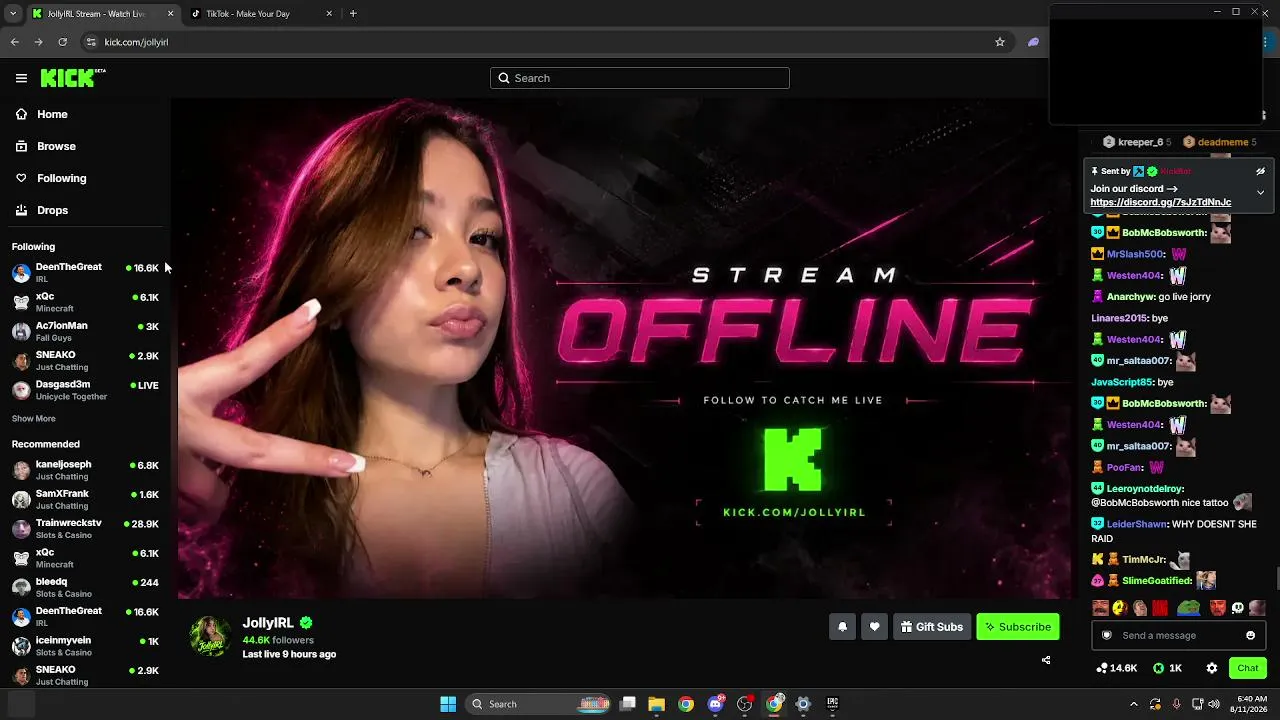Open chat settings gear
Screen dimensions: 1280x720
coord(1212,668)
